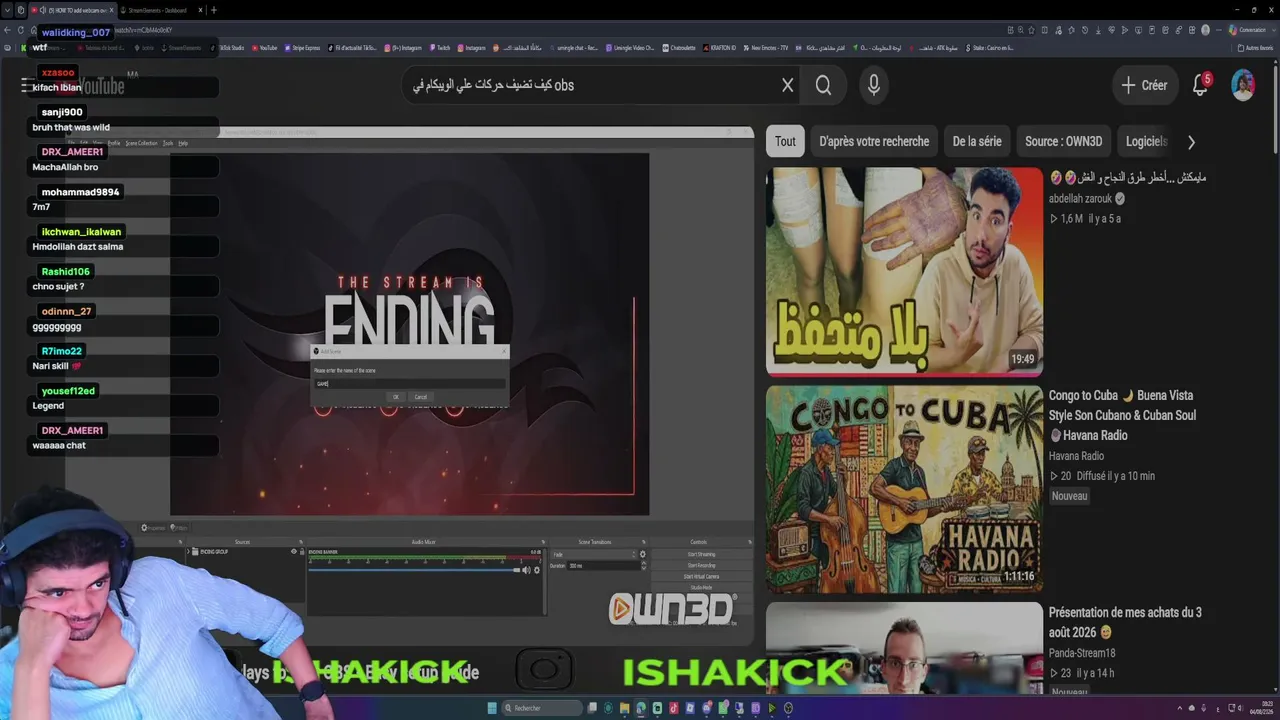Open a new browser tab
The image size is (1280, 720).
[x=213, y=10]
